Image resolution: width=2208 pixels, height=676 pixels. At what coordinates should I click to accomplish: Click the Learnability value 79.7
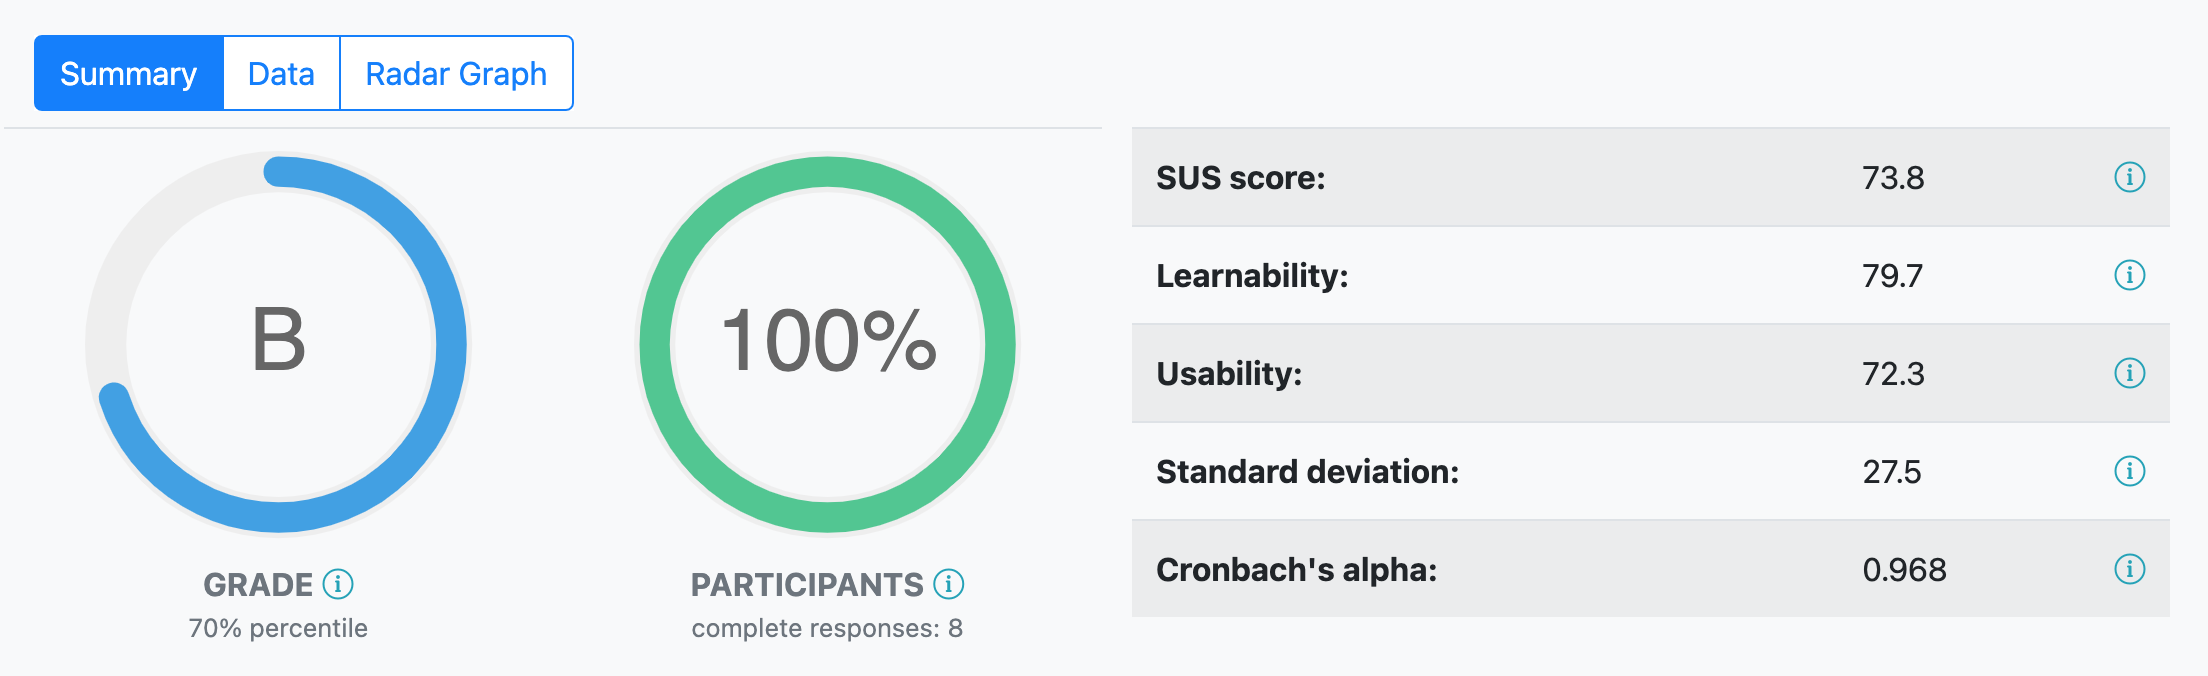[x=1892, y=276]
